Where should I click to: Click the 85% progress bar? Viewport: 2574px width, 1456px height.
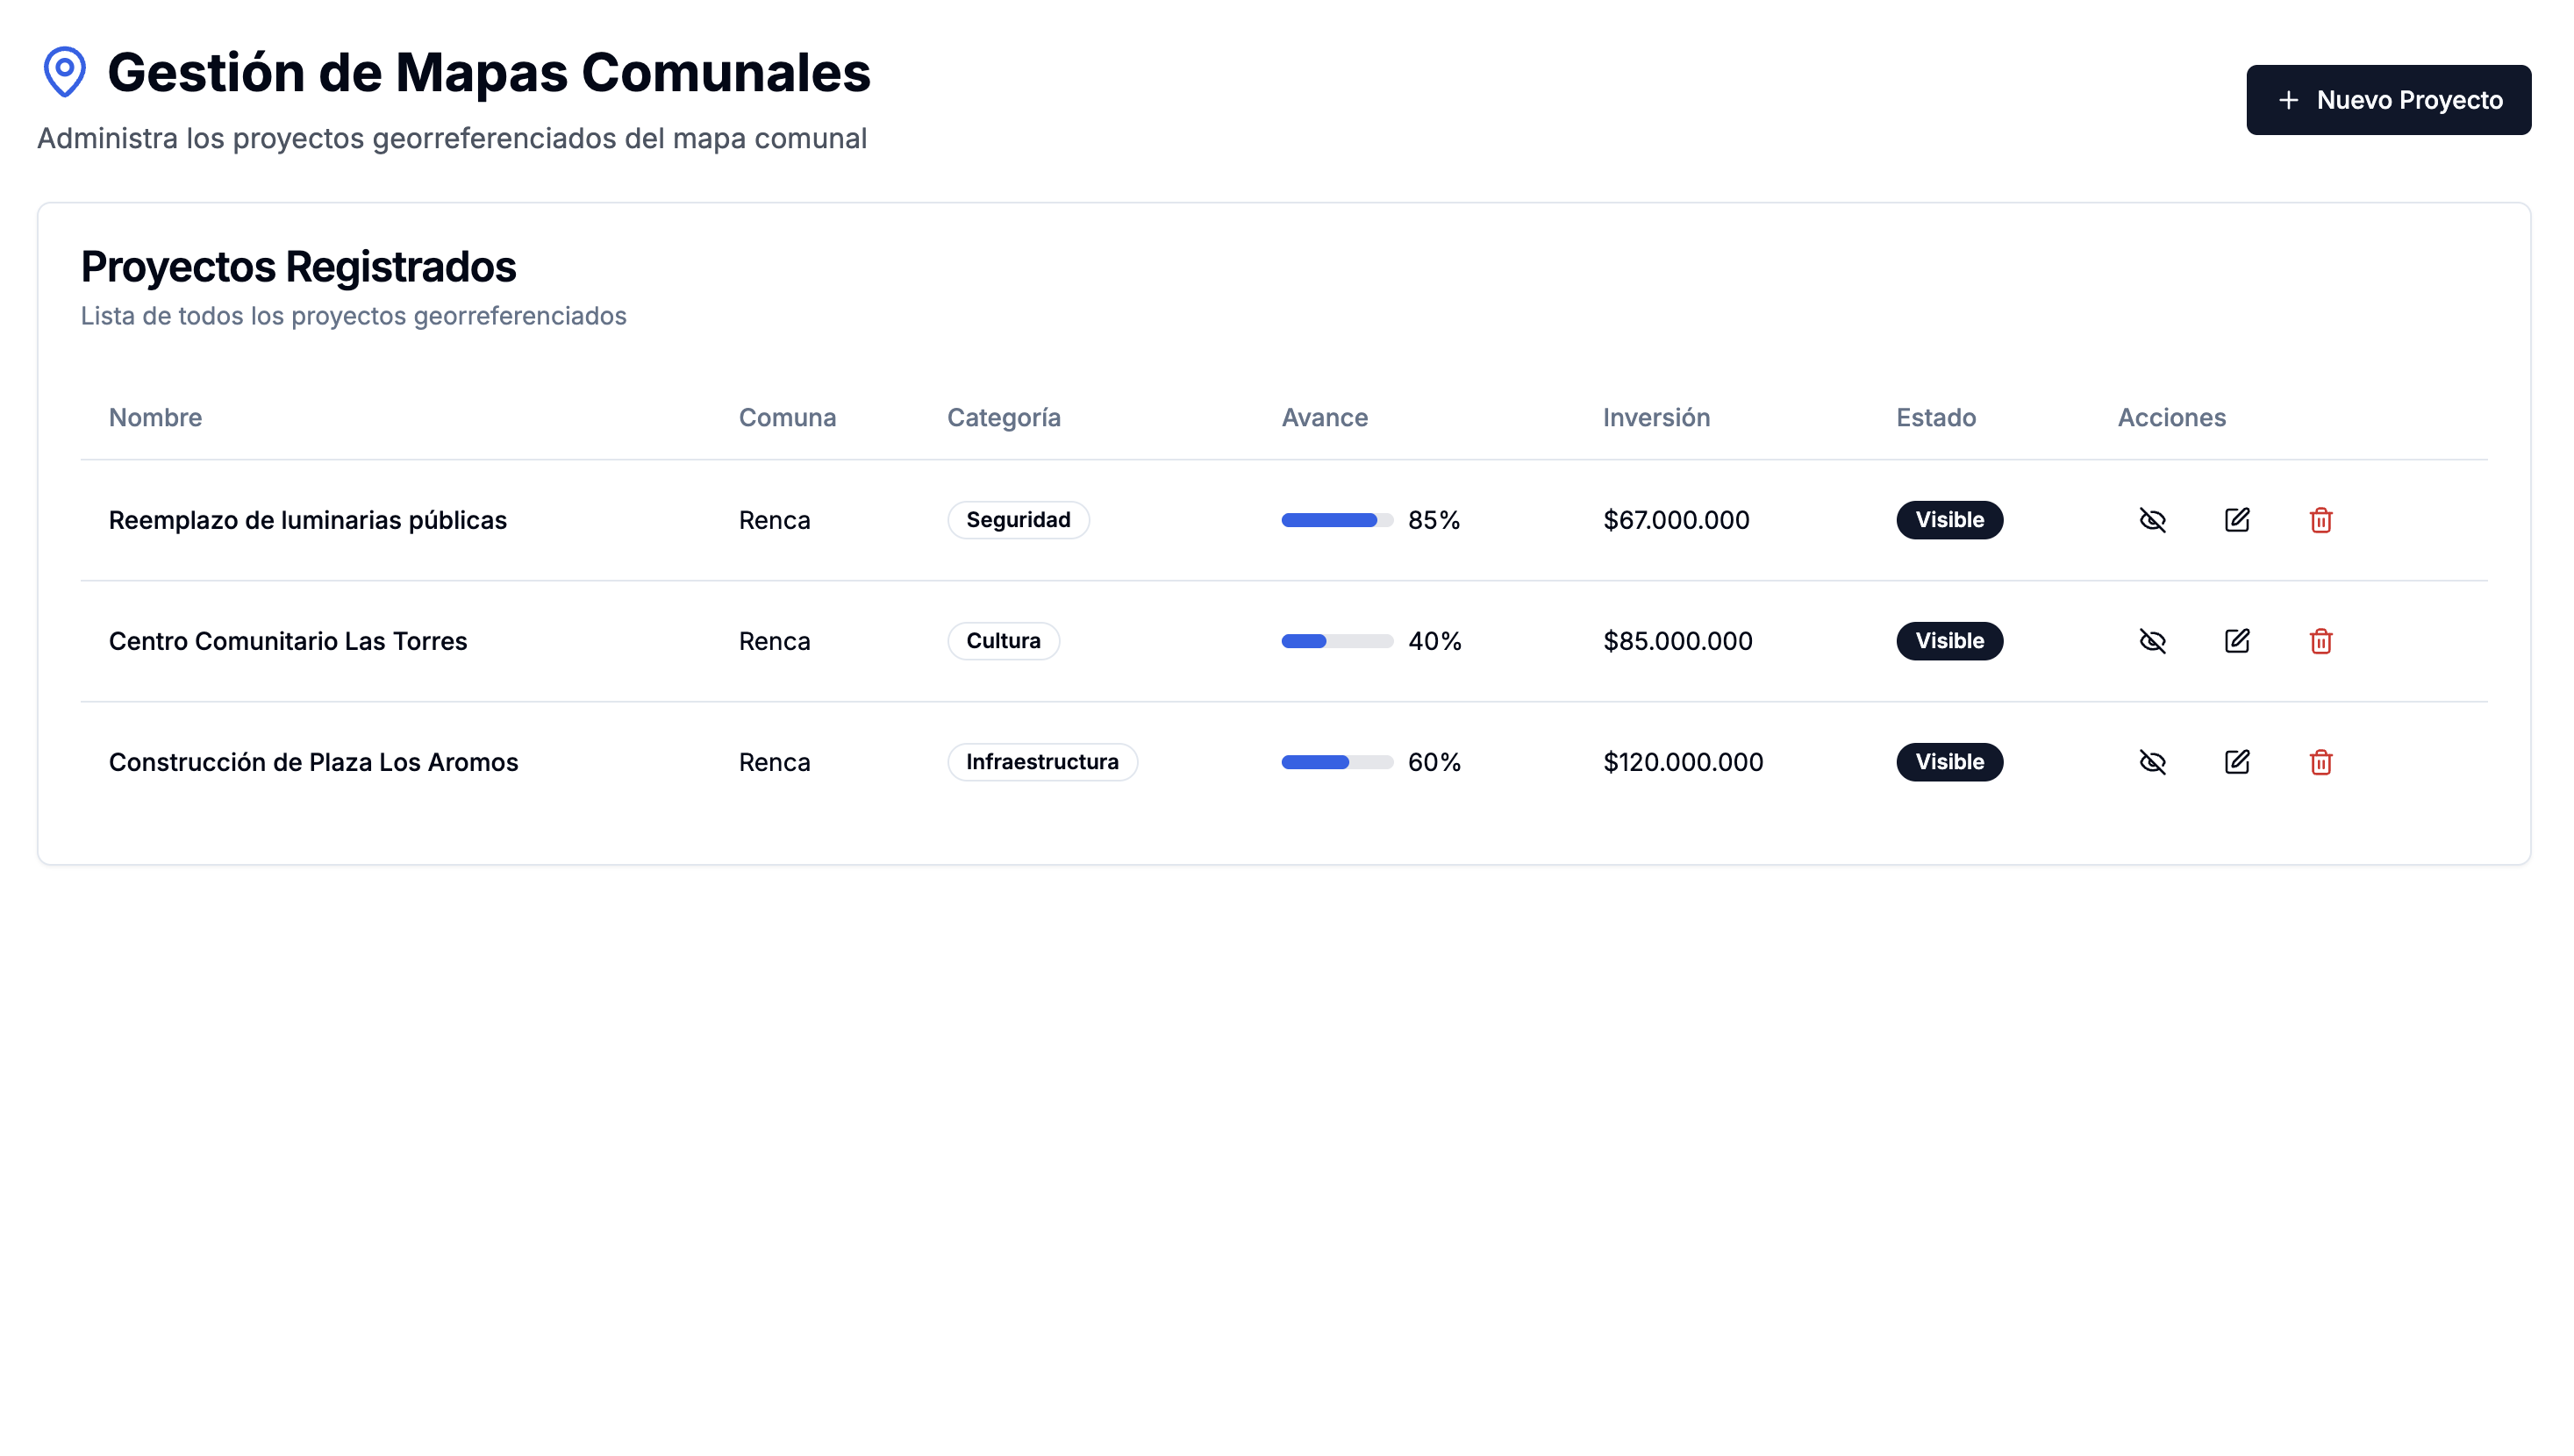coord(1336,520)
